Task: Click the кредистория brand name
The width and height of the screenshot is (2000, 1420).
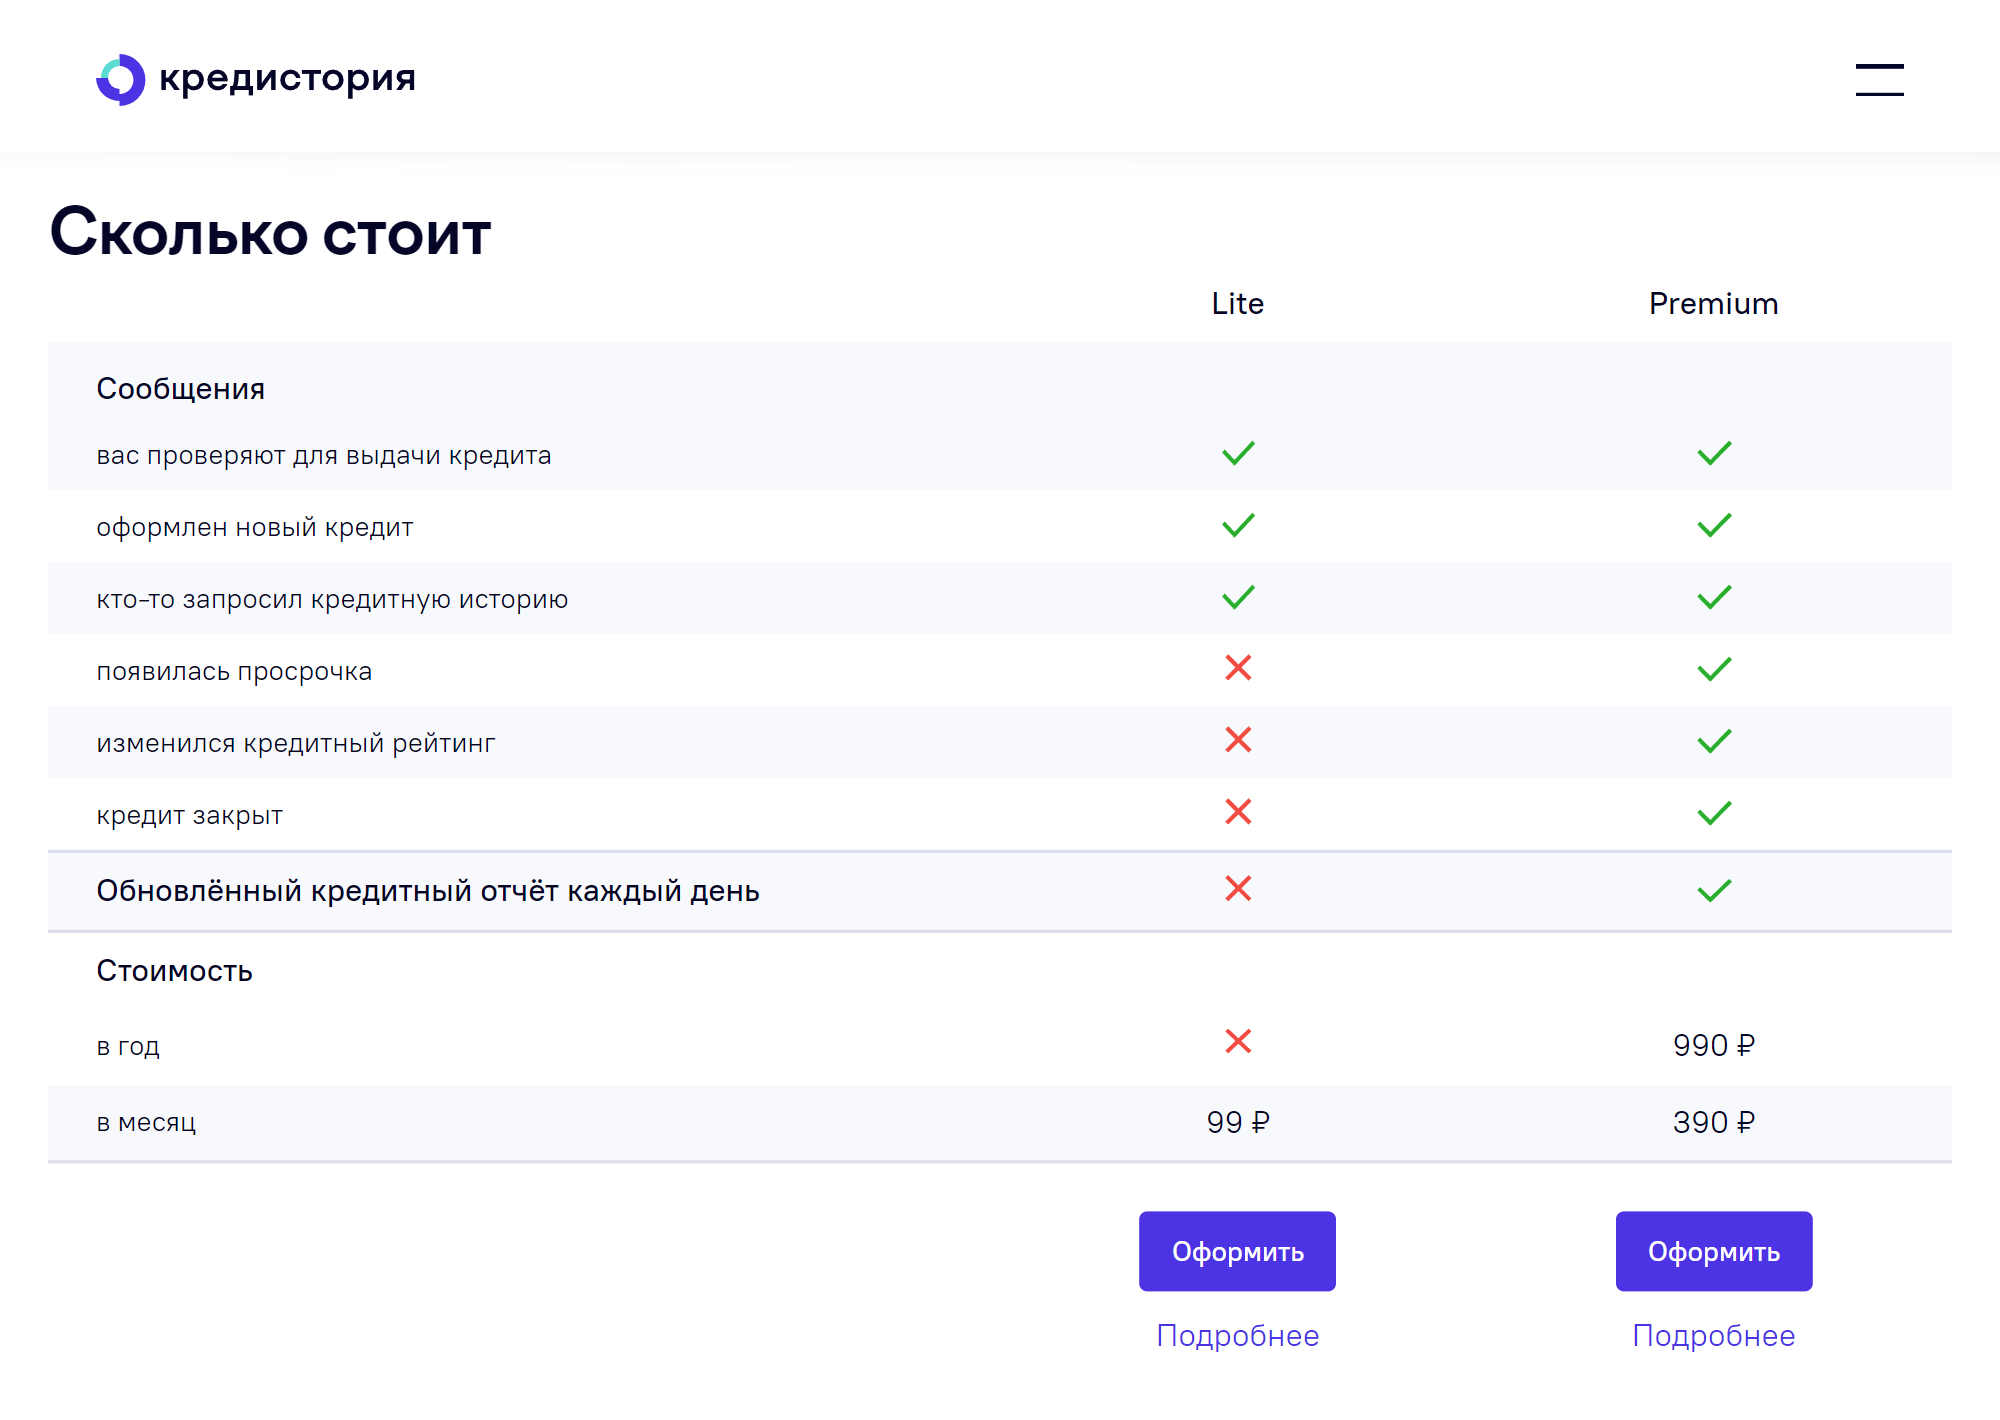Action: click(287, 78)
